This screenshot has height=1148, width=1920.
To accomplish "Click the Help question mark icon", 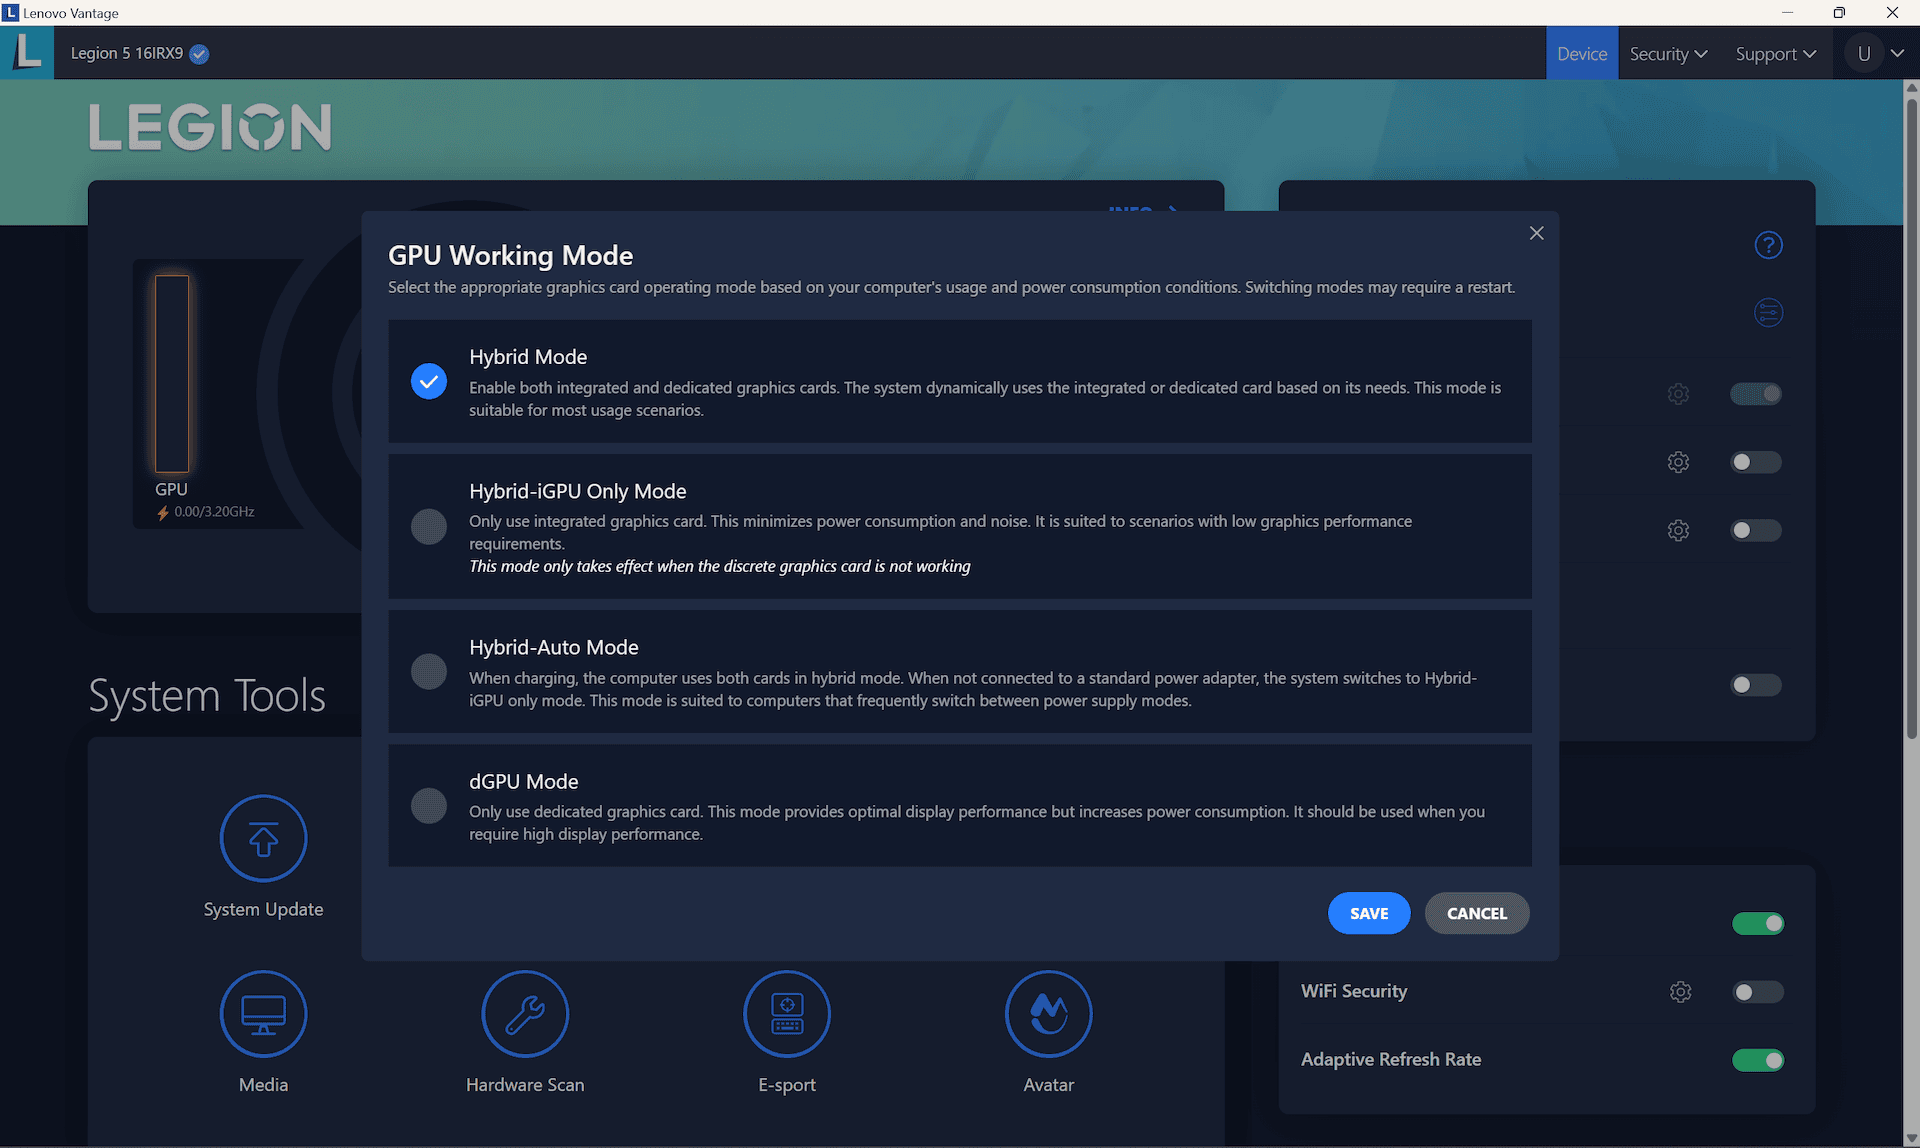I will tap(1768, 245).
